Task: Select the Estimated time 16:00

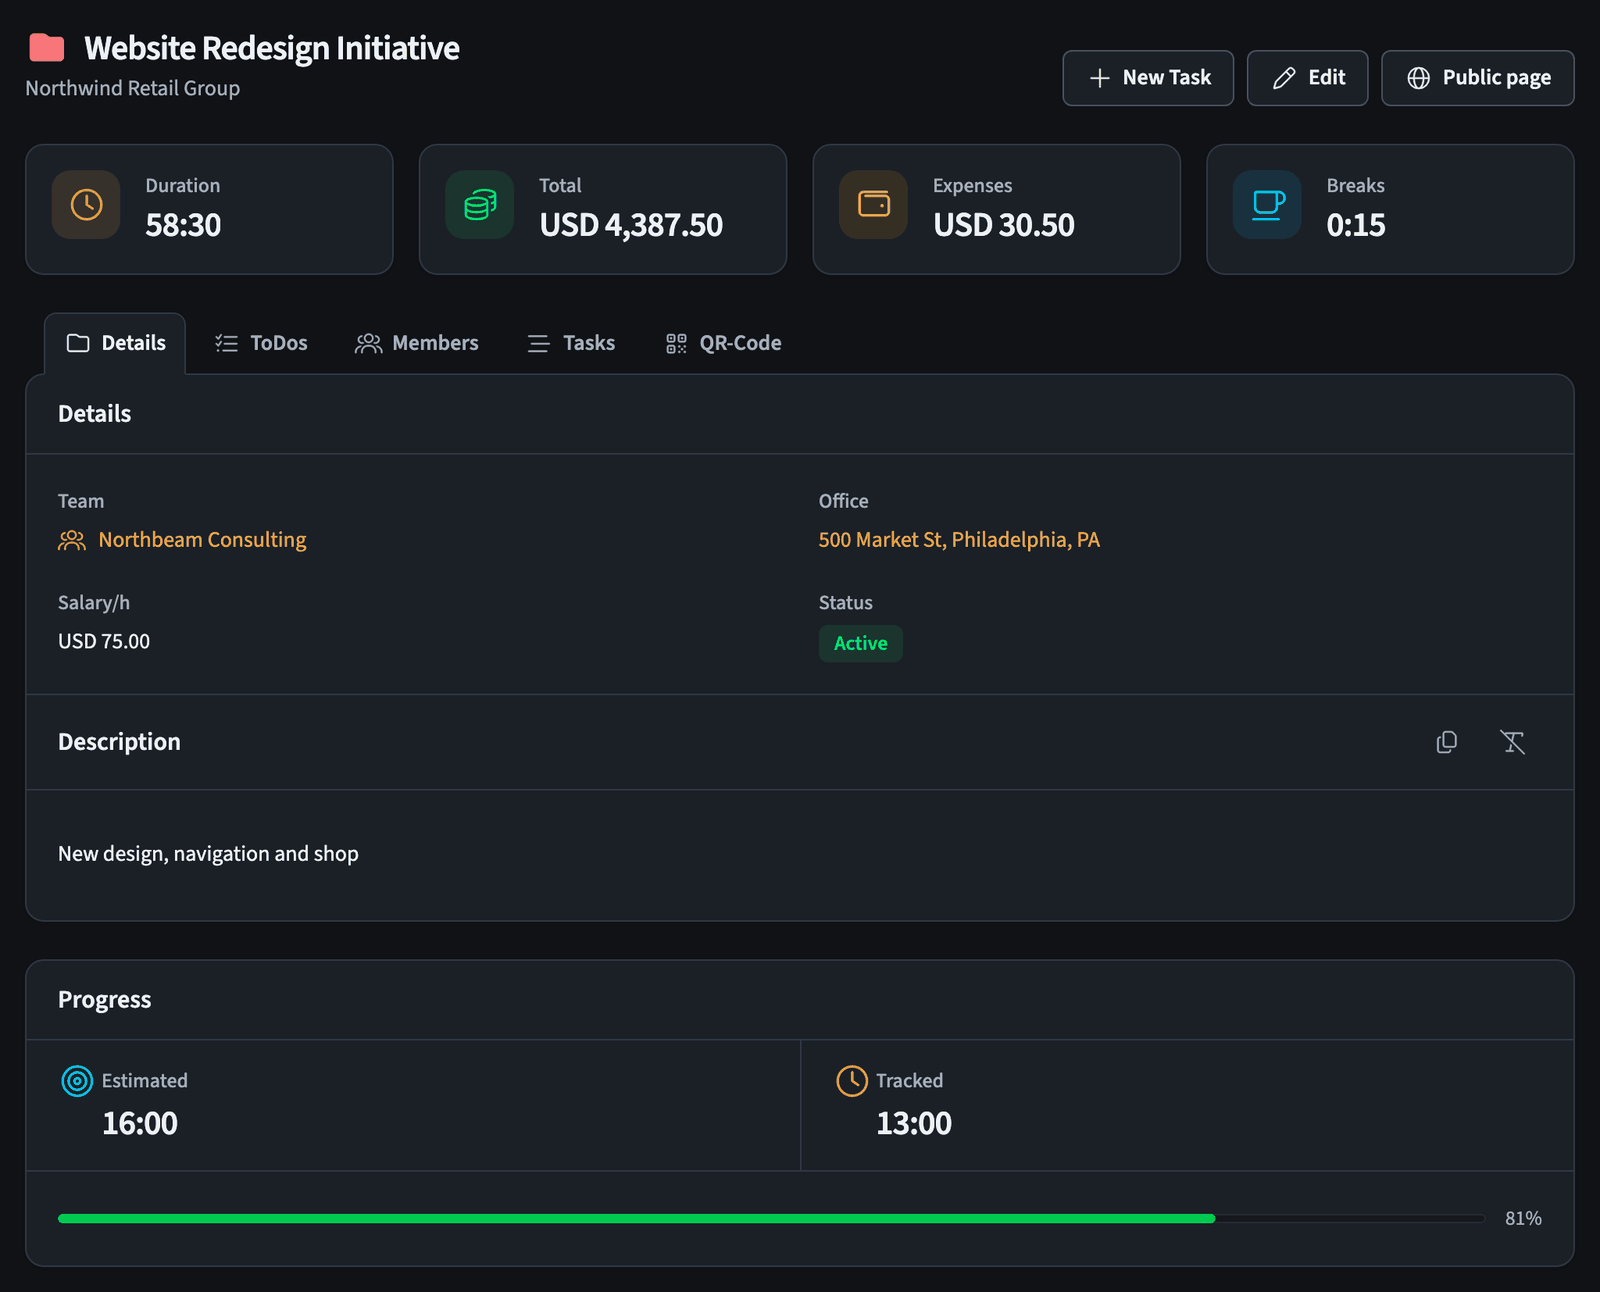Action: (140, 1123)
